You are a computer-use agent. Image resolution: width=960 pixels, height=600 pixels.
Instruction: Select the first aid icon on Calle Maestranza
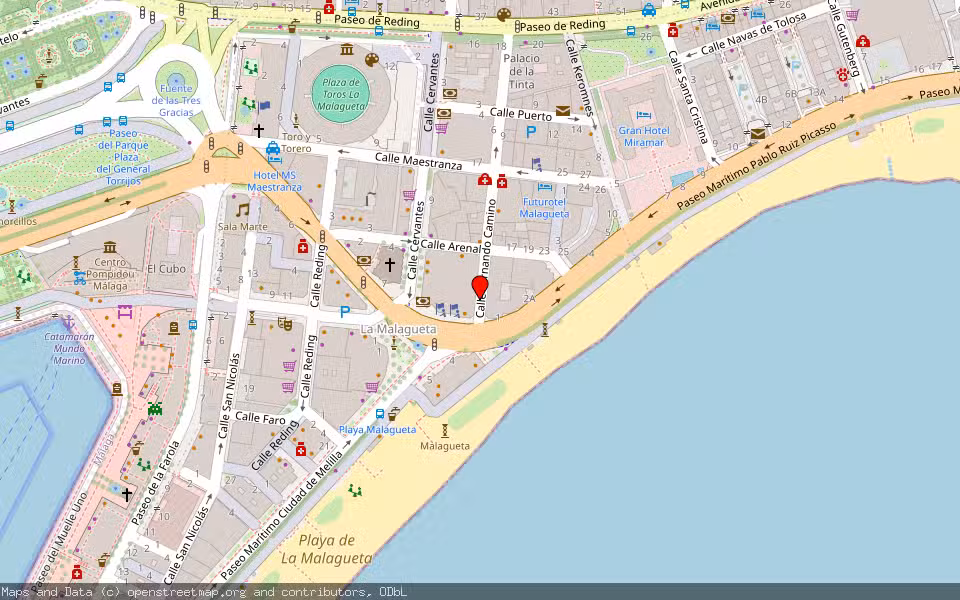[x=484, y=178]
